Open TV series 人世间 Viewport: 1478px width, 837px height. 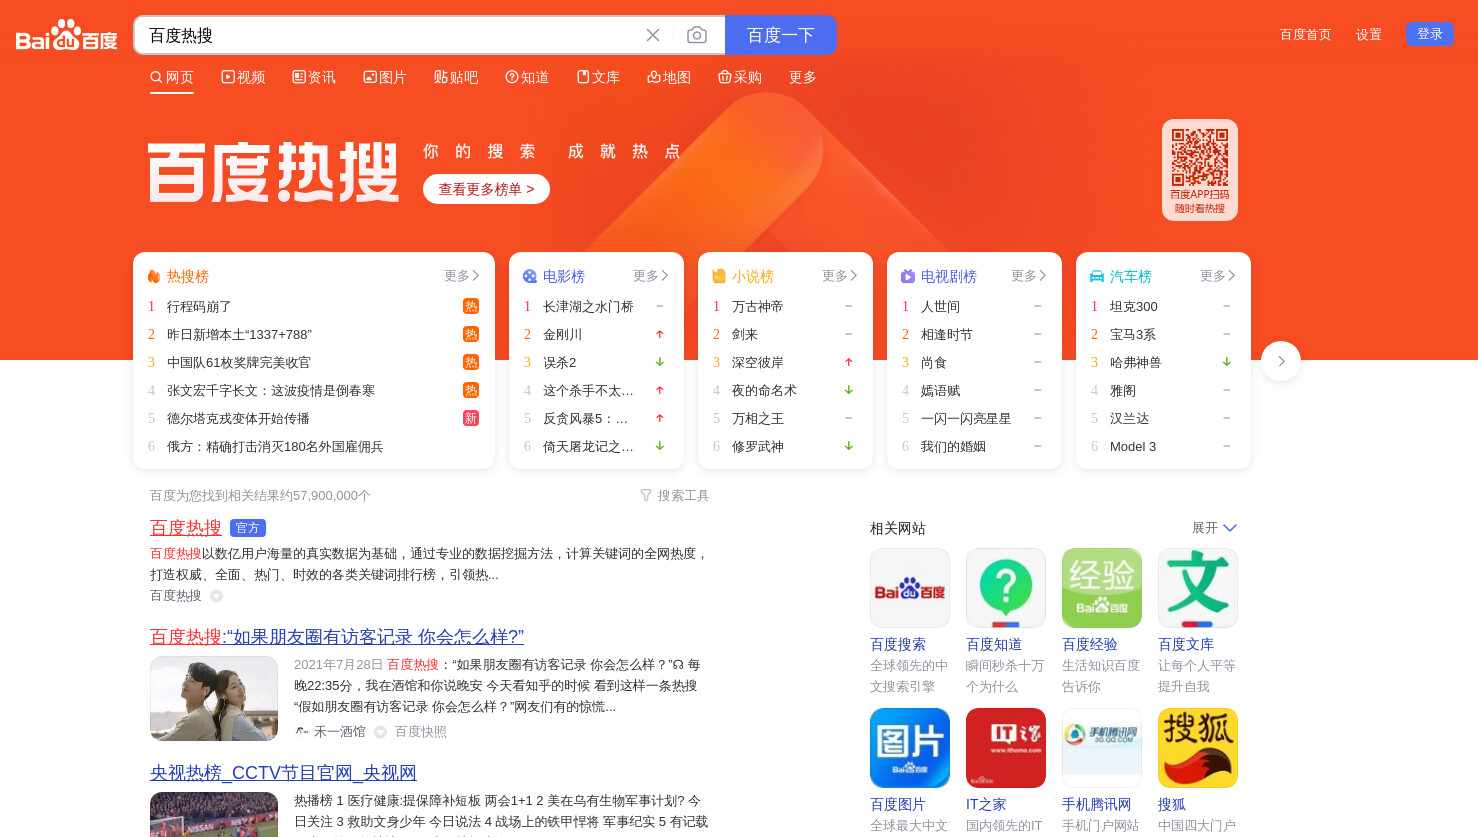click(940, 306)
